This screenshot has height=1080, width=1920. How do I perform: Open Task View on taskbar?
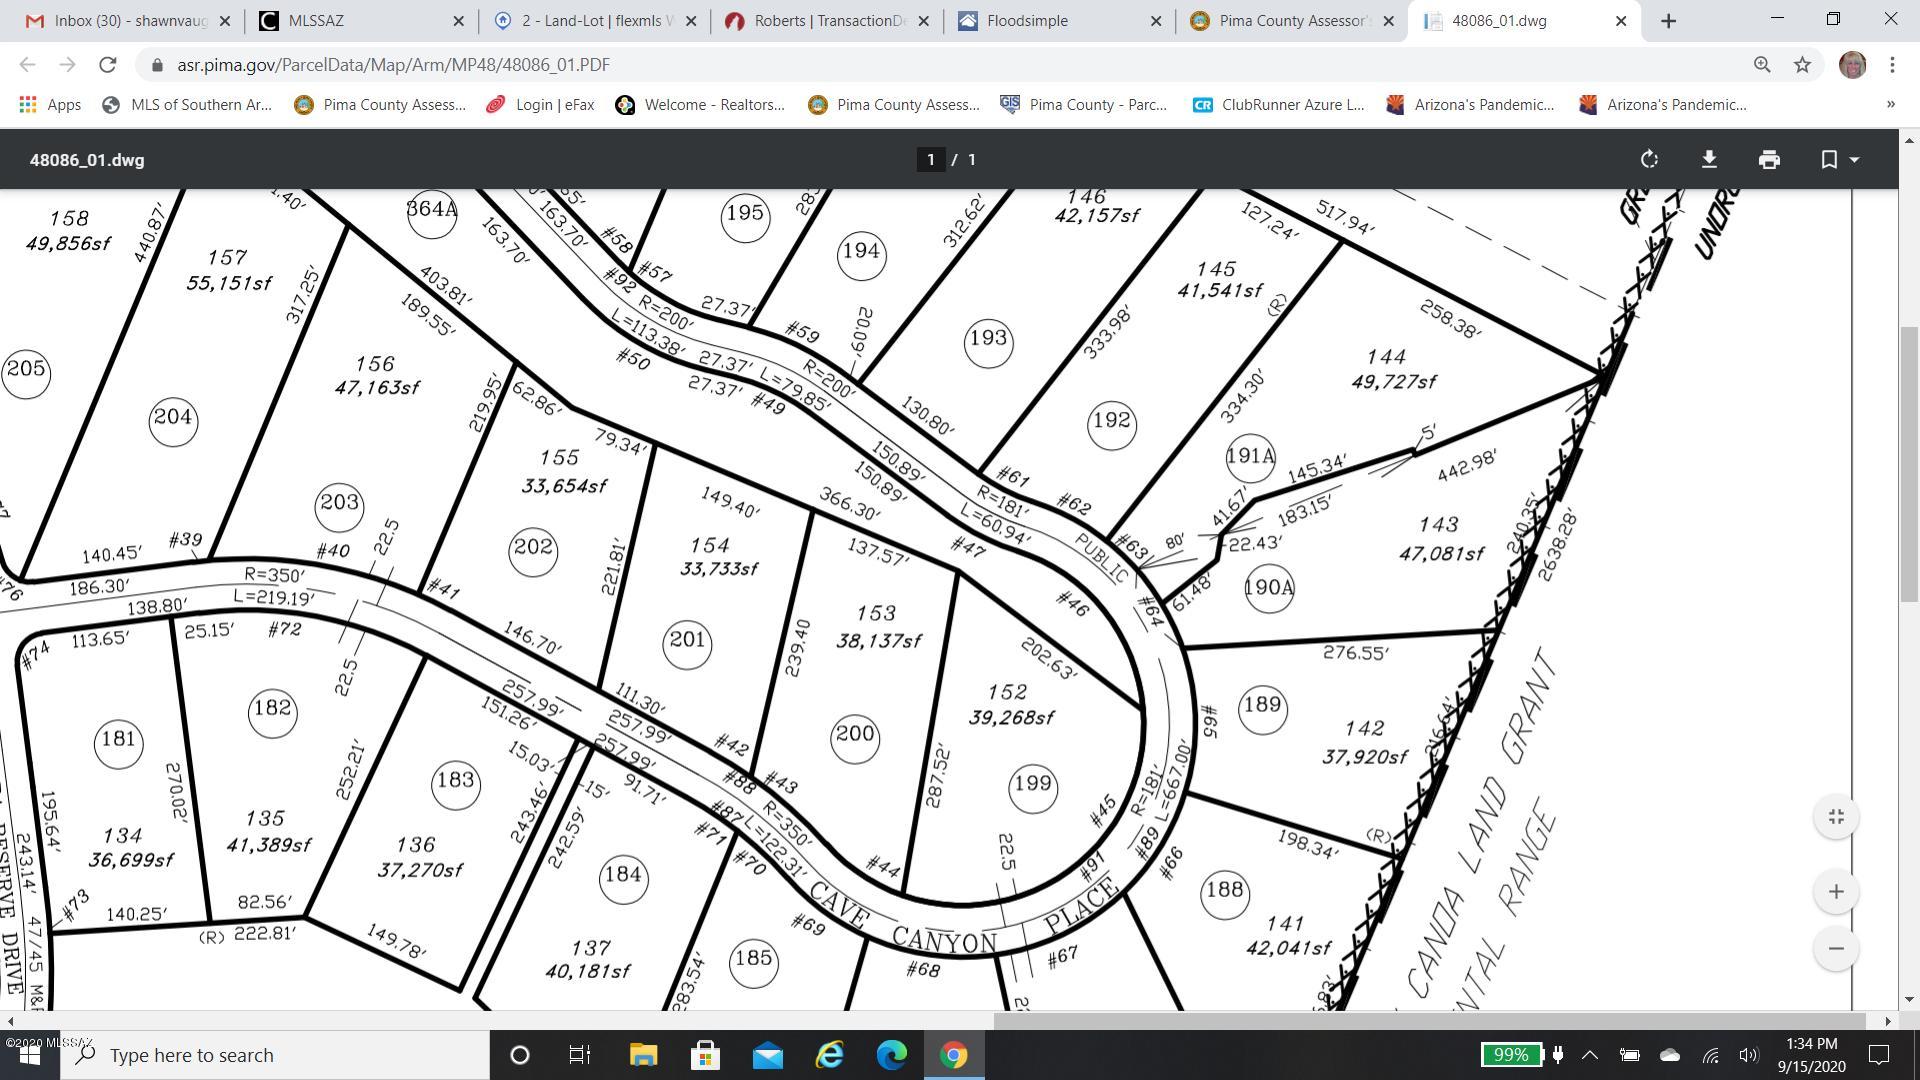pos(579,1055)
